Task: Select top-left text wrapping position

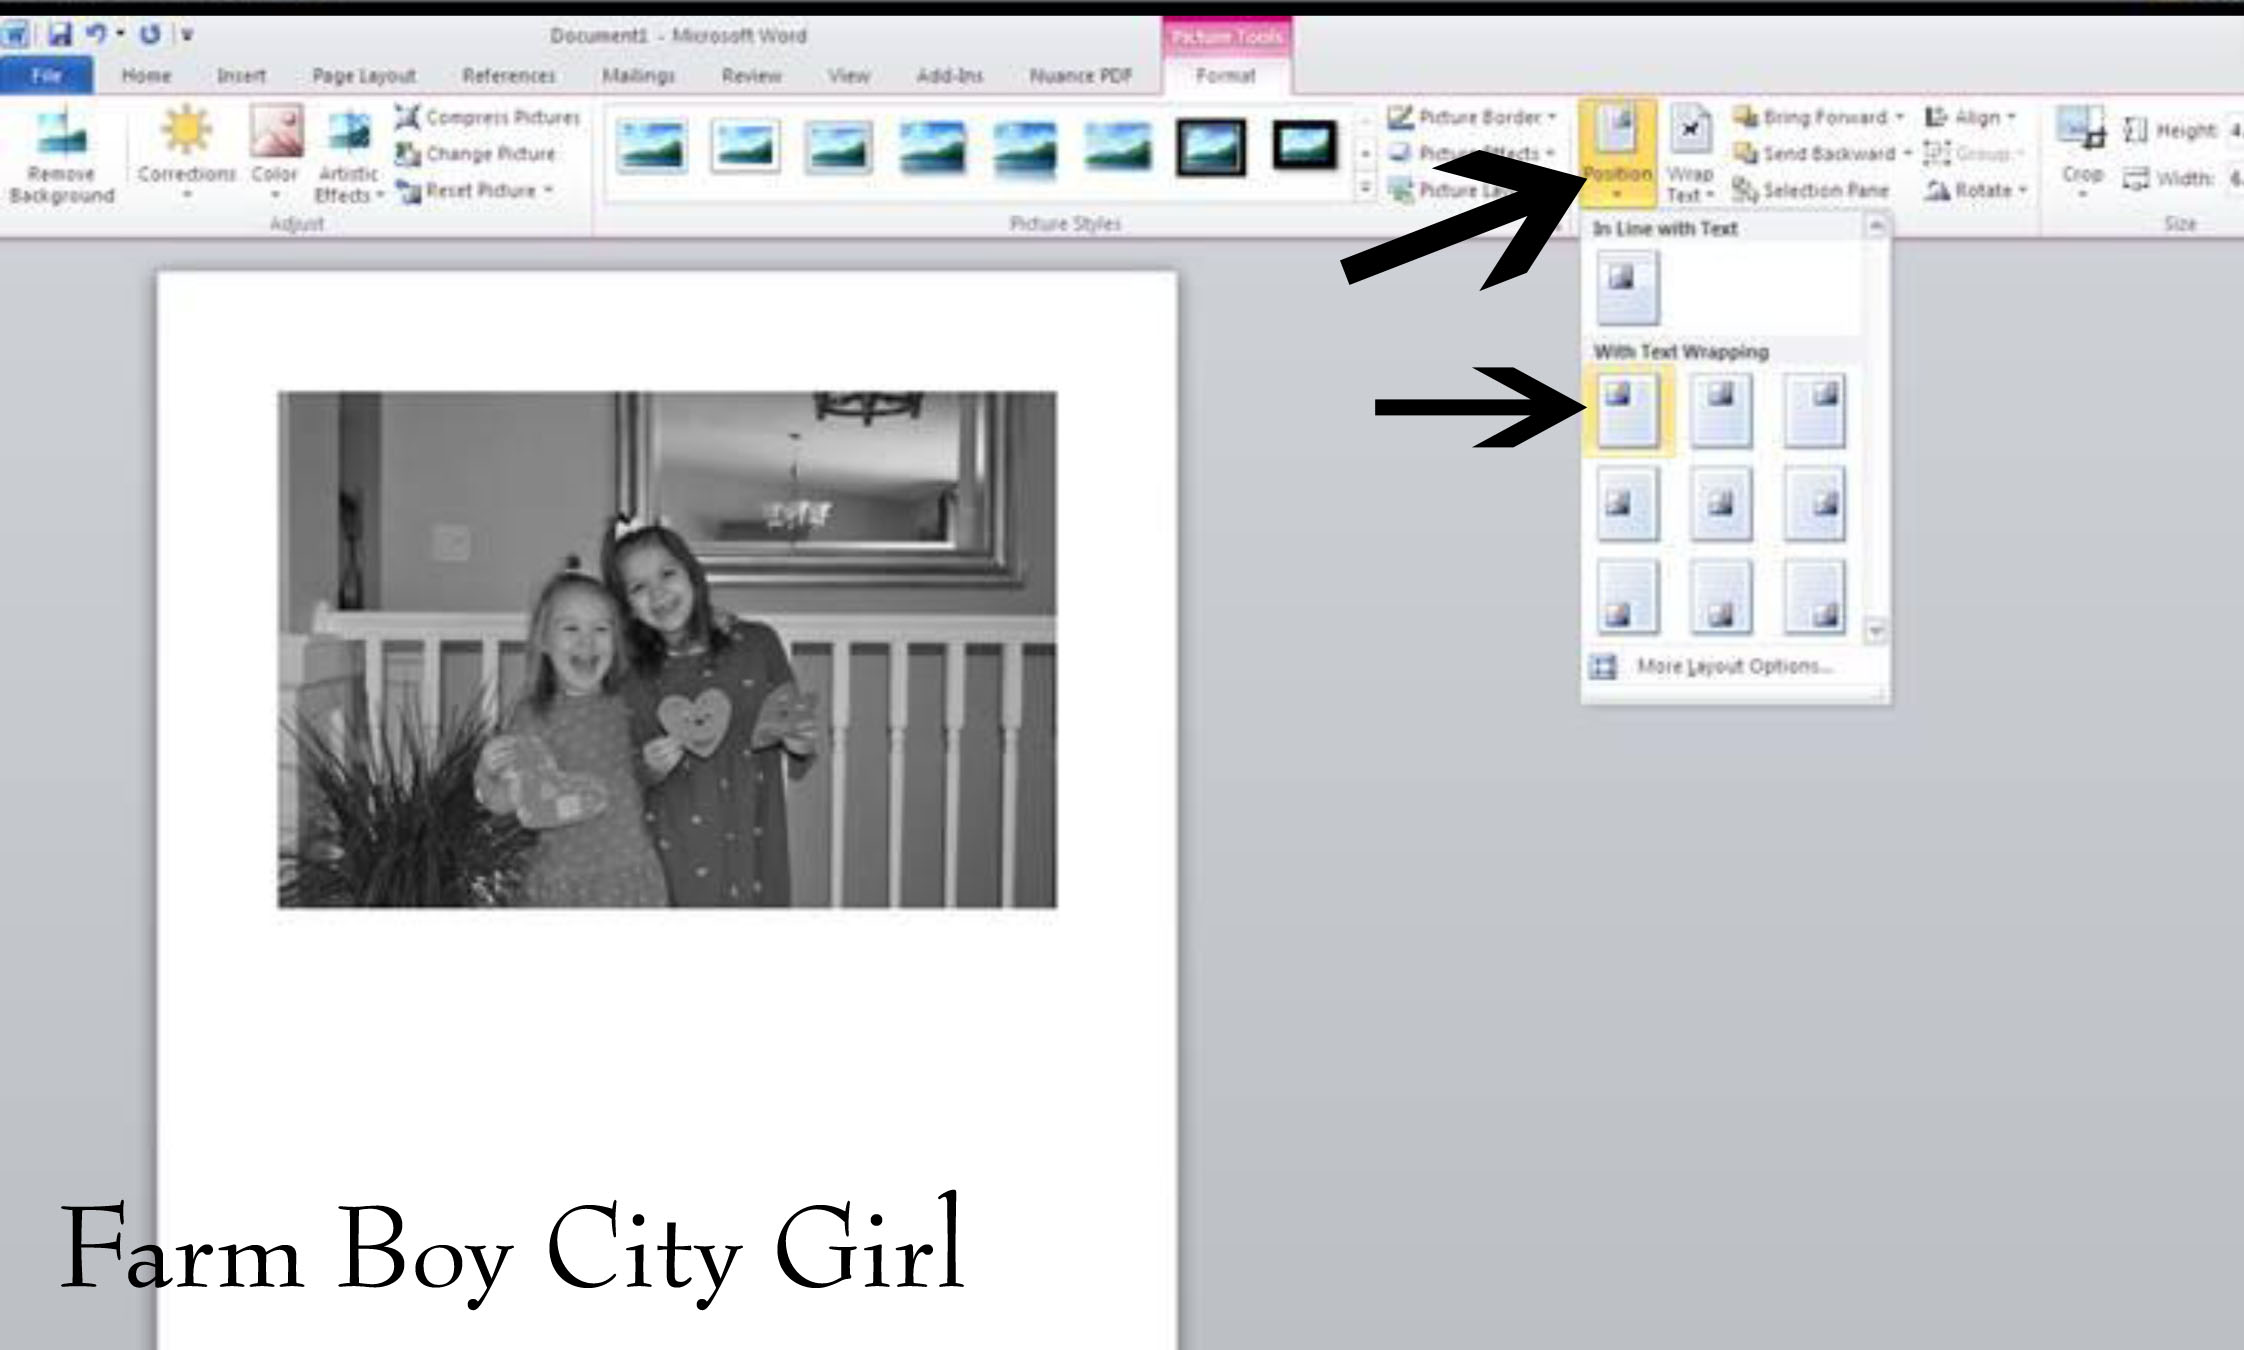Action: [1627, 410]
